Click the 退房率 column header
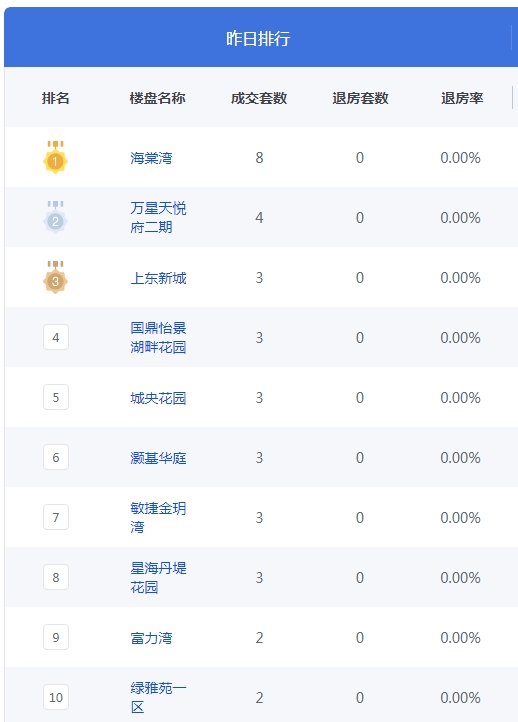This screenshot has height=722, width=518. (x=462, y=98)
